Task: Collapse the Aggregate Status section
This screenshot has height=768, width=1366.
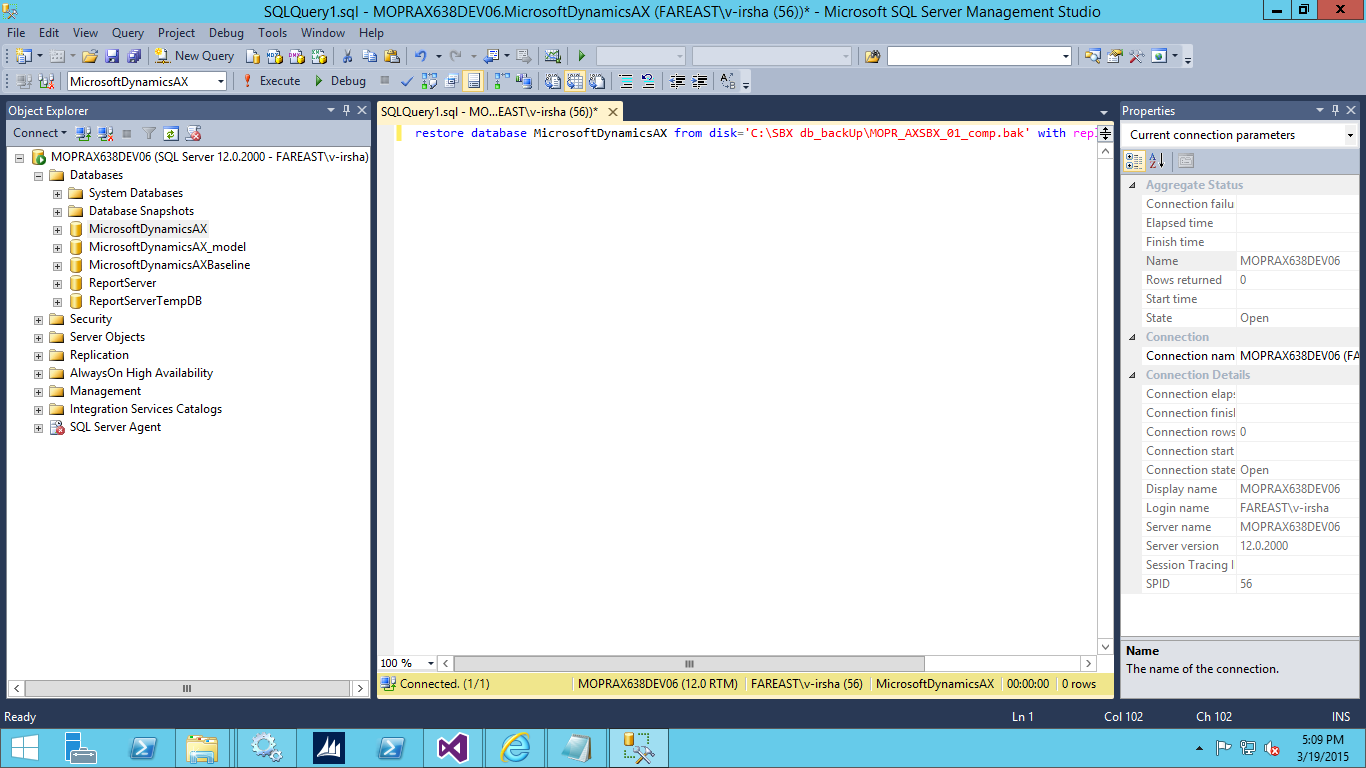Action: click(x=1133, y=185)
